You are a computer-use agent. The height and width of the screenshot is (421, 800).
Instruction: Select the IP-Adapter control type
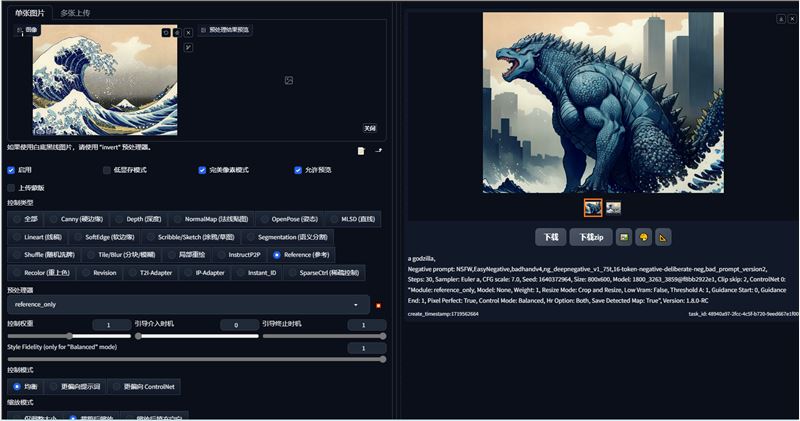pyautogui.click(x=205, y=273)
